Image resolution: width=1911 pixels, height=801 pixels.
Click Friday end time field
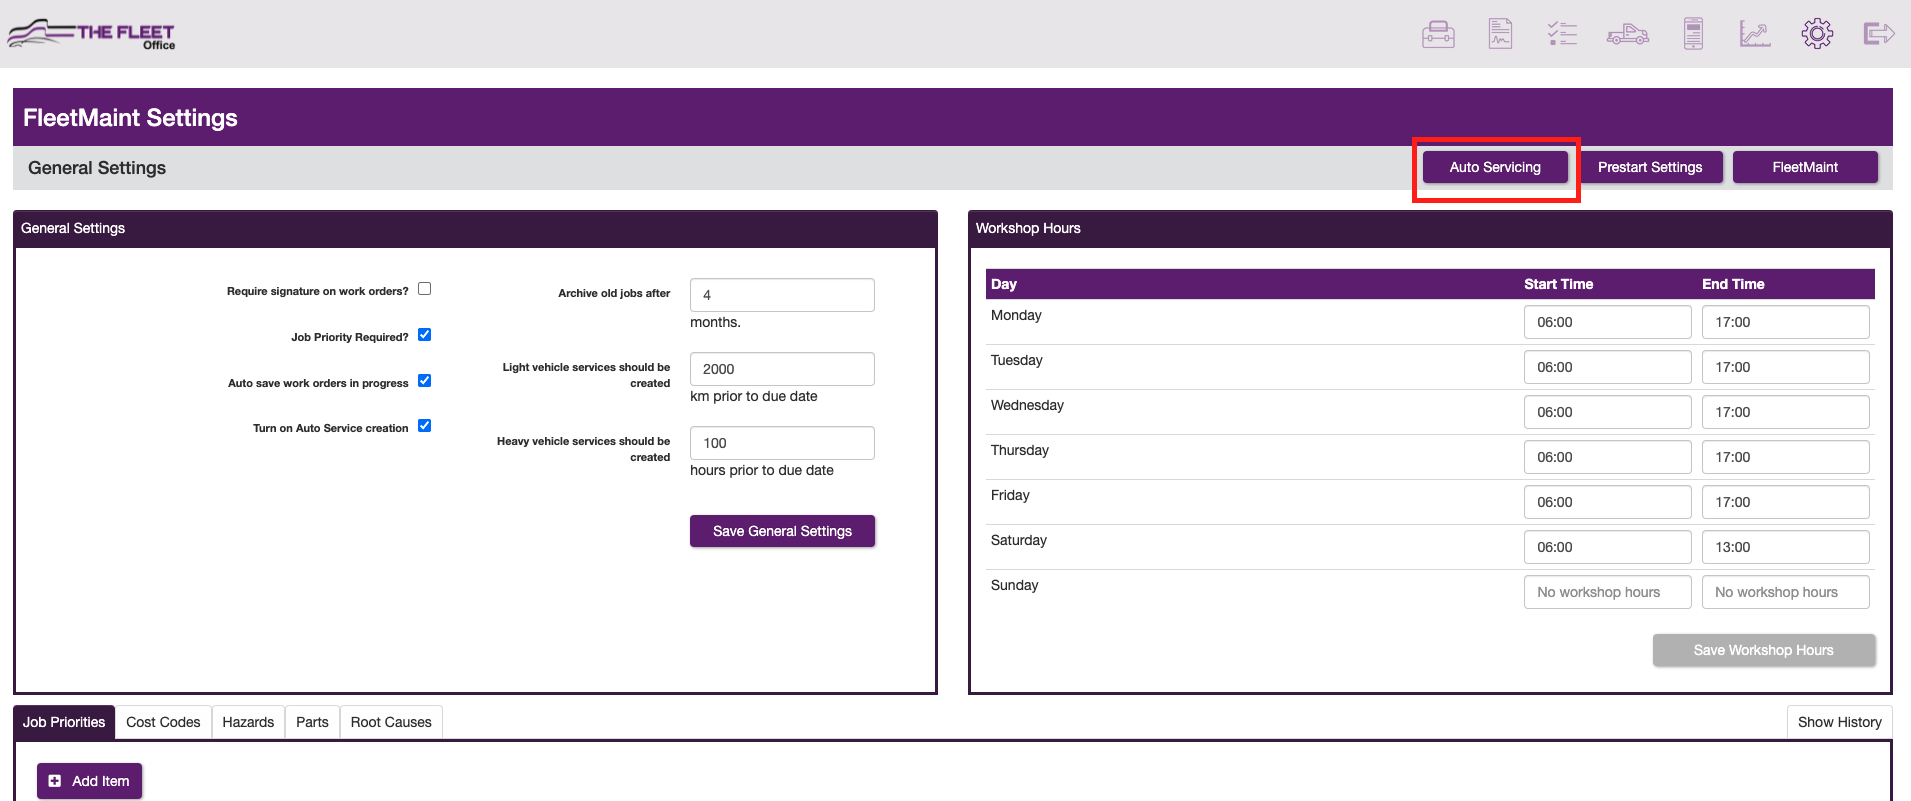1785,502
